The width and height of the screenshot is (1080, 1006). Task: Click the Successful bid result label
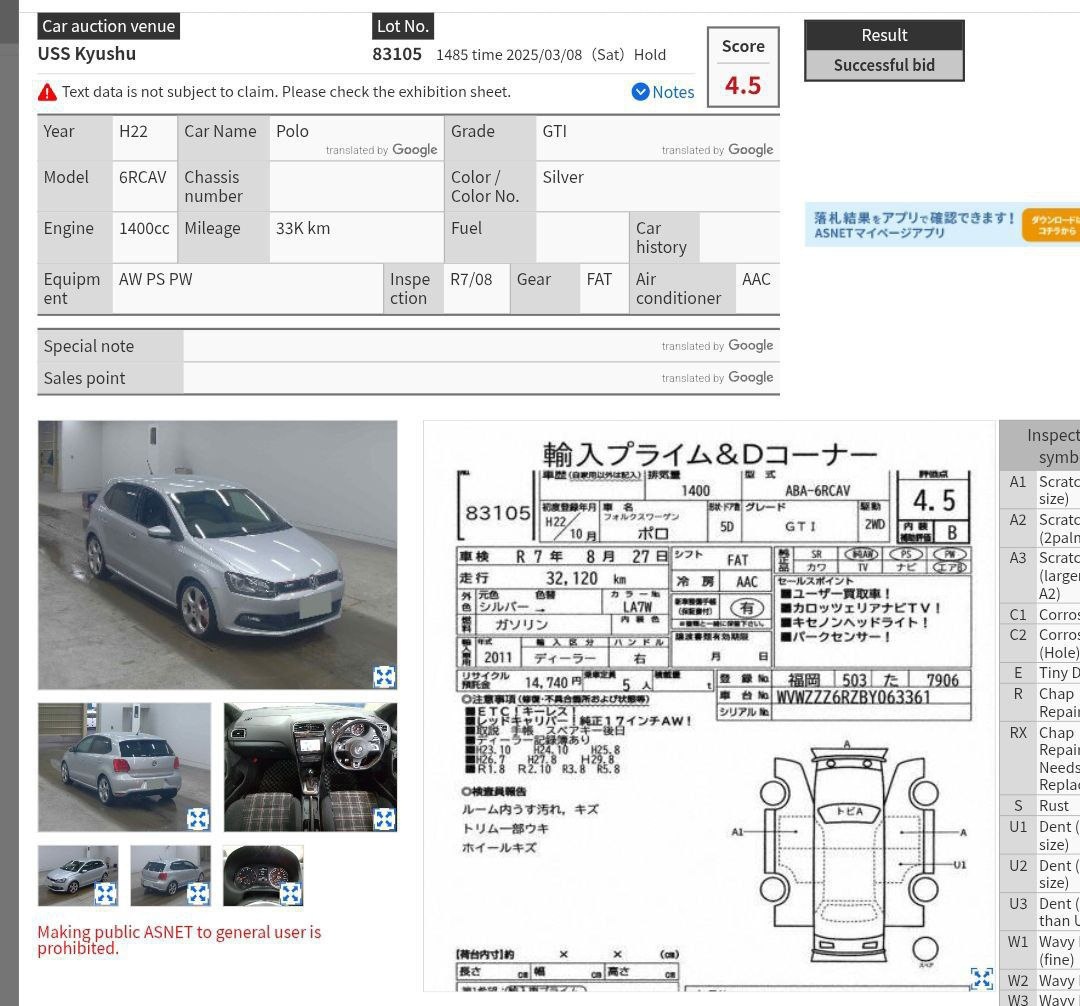(884, 65)
